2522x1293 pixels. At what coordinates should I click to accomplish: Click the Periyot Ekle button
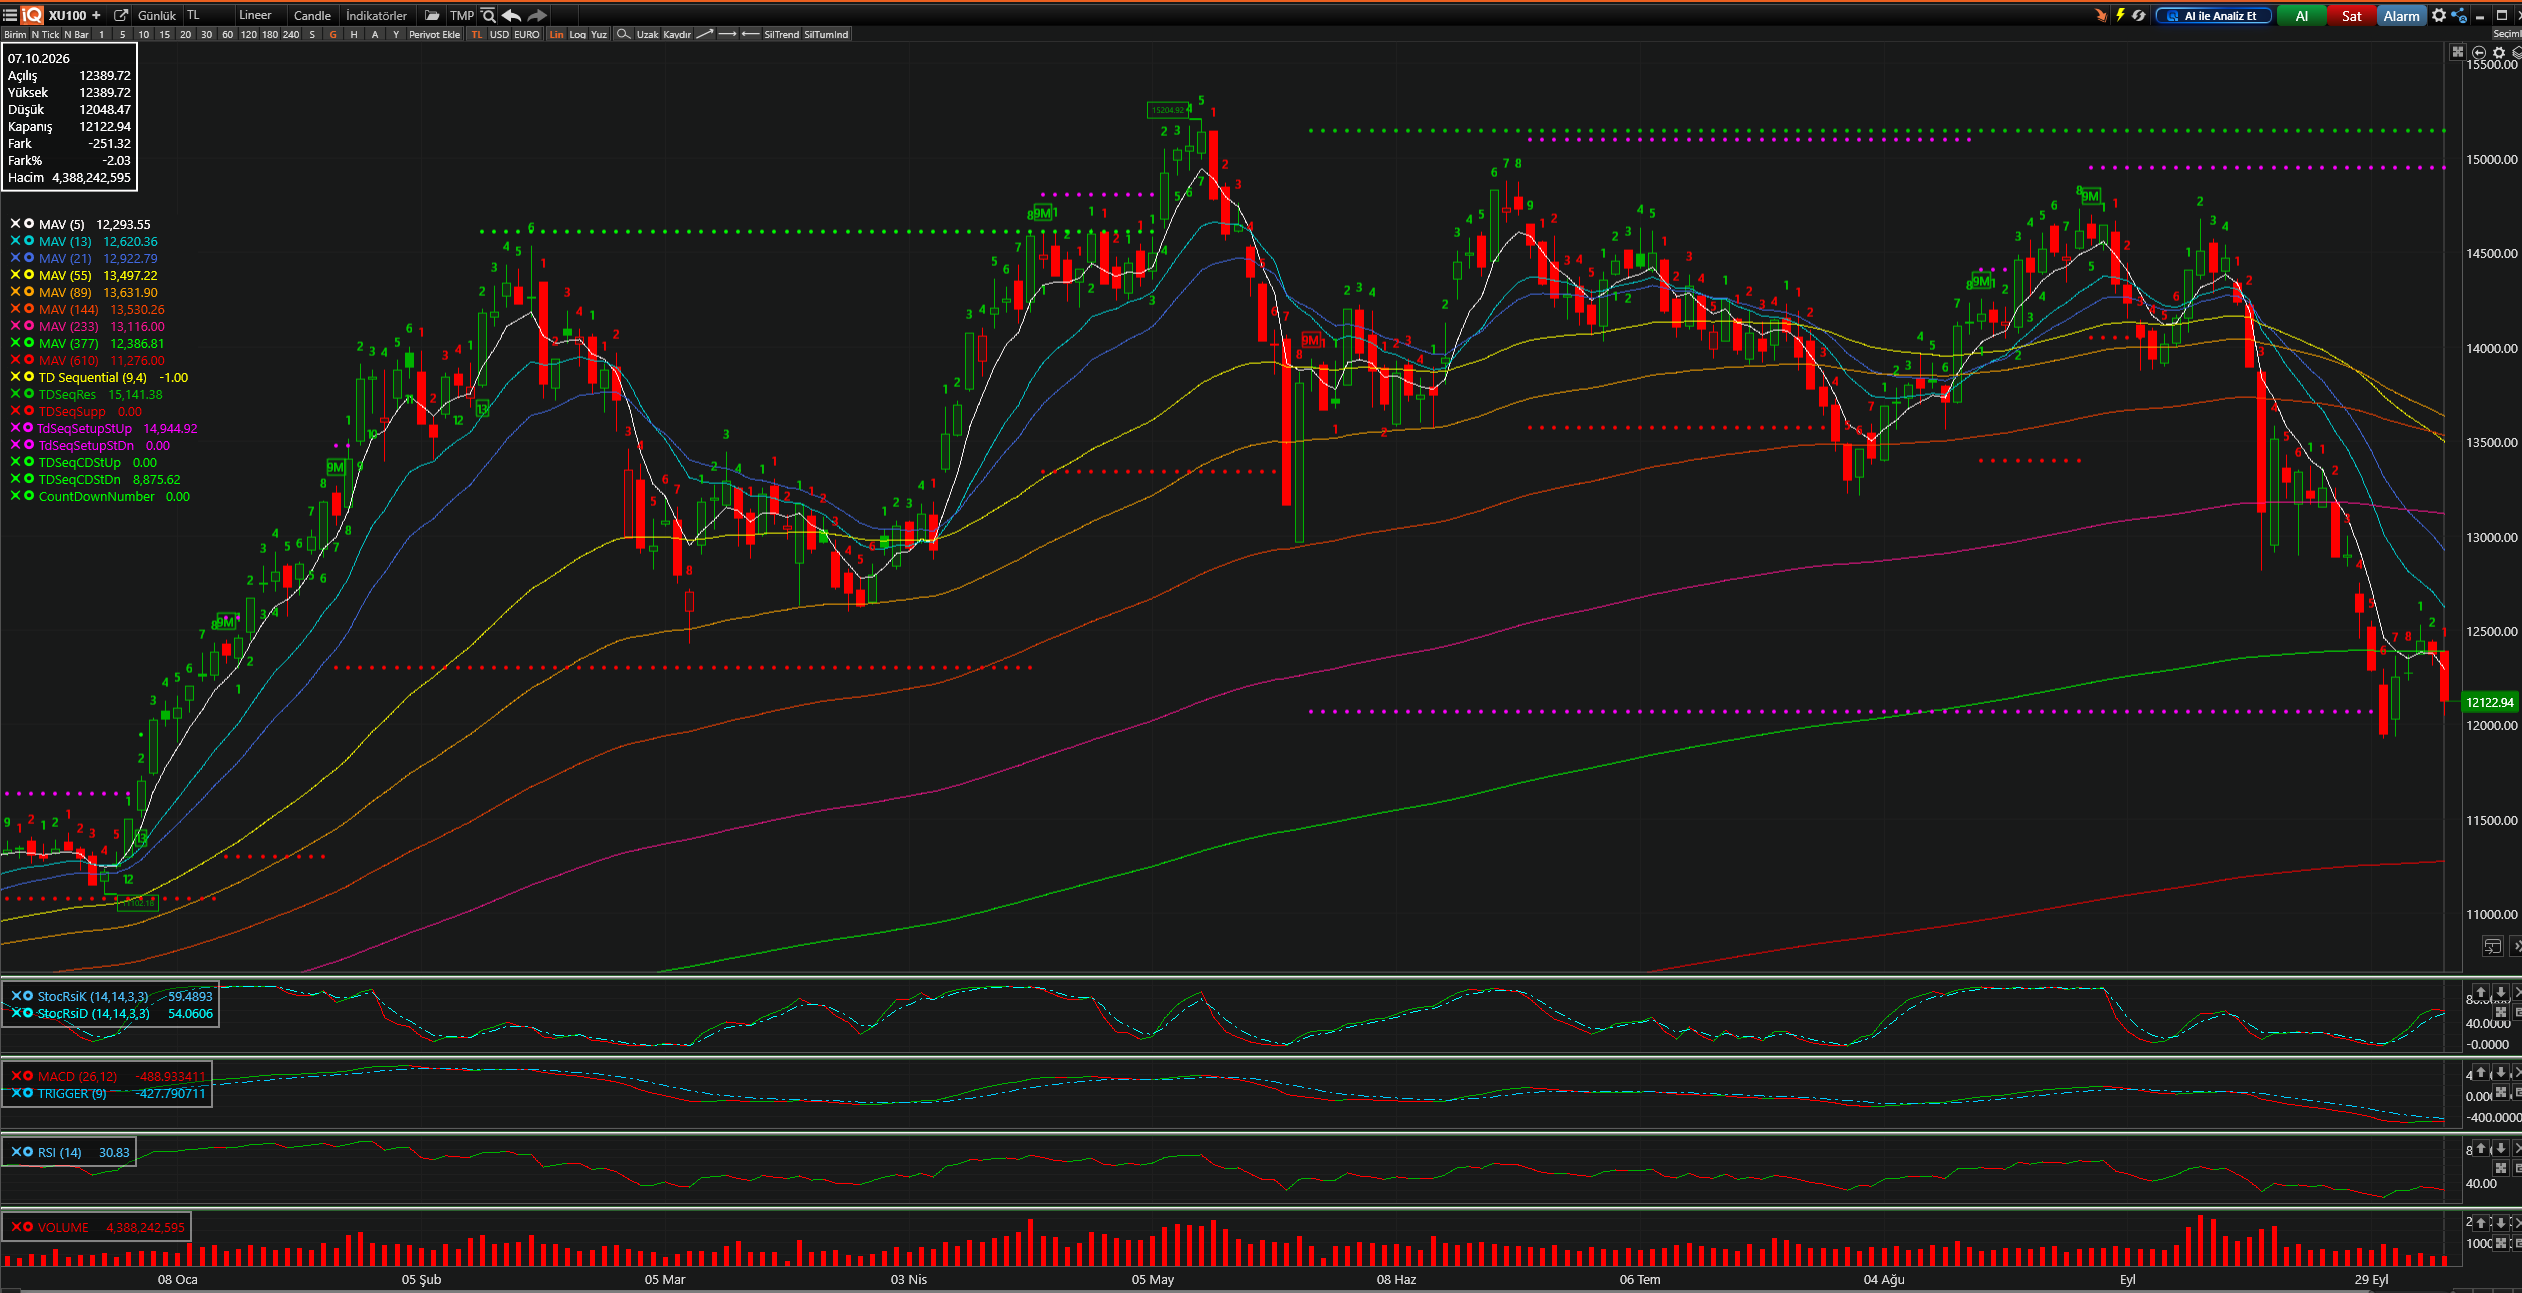435,34
